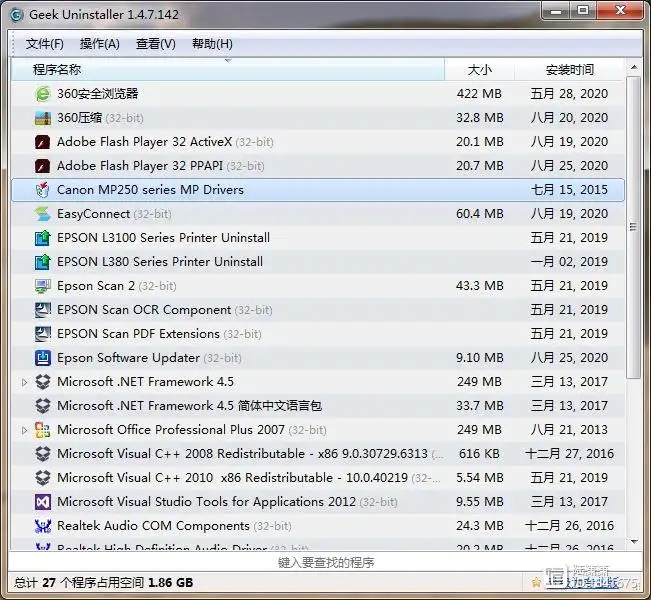Click the 422 MB size value
651x600 pixels.
pyautogui.click(x=479, y=94)
